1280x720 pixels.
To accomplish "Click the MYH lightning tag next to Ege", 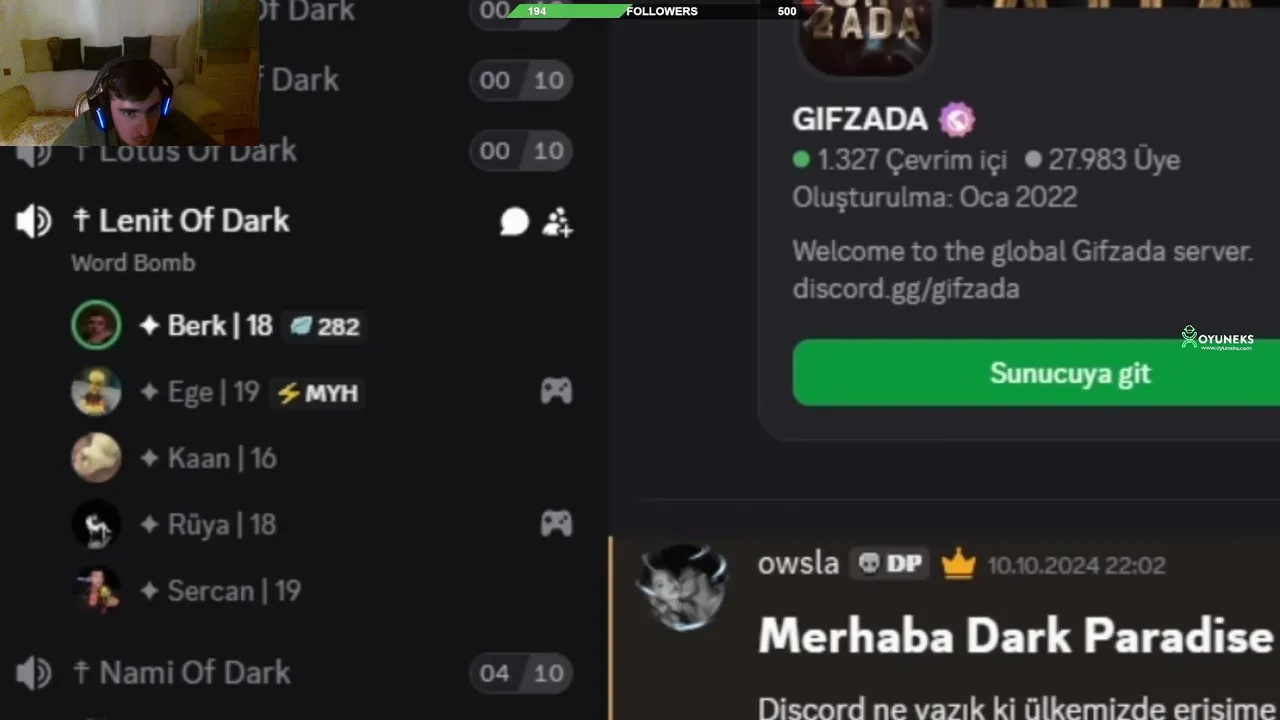I will coord(317,393).
